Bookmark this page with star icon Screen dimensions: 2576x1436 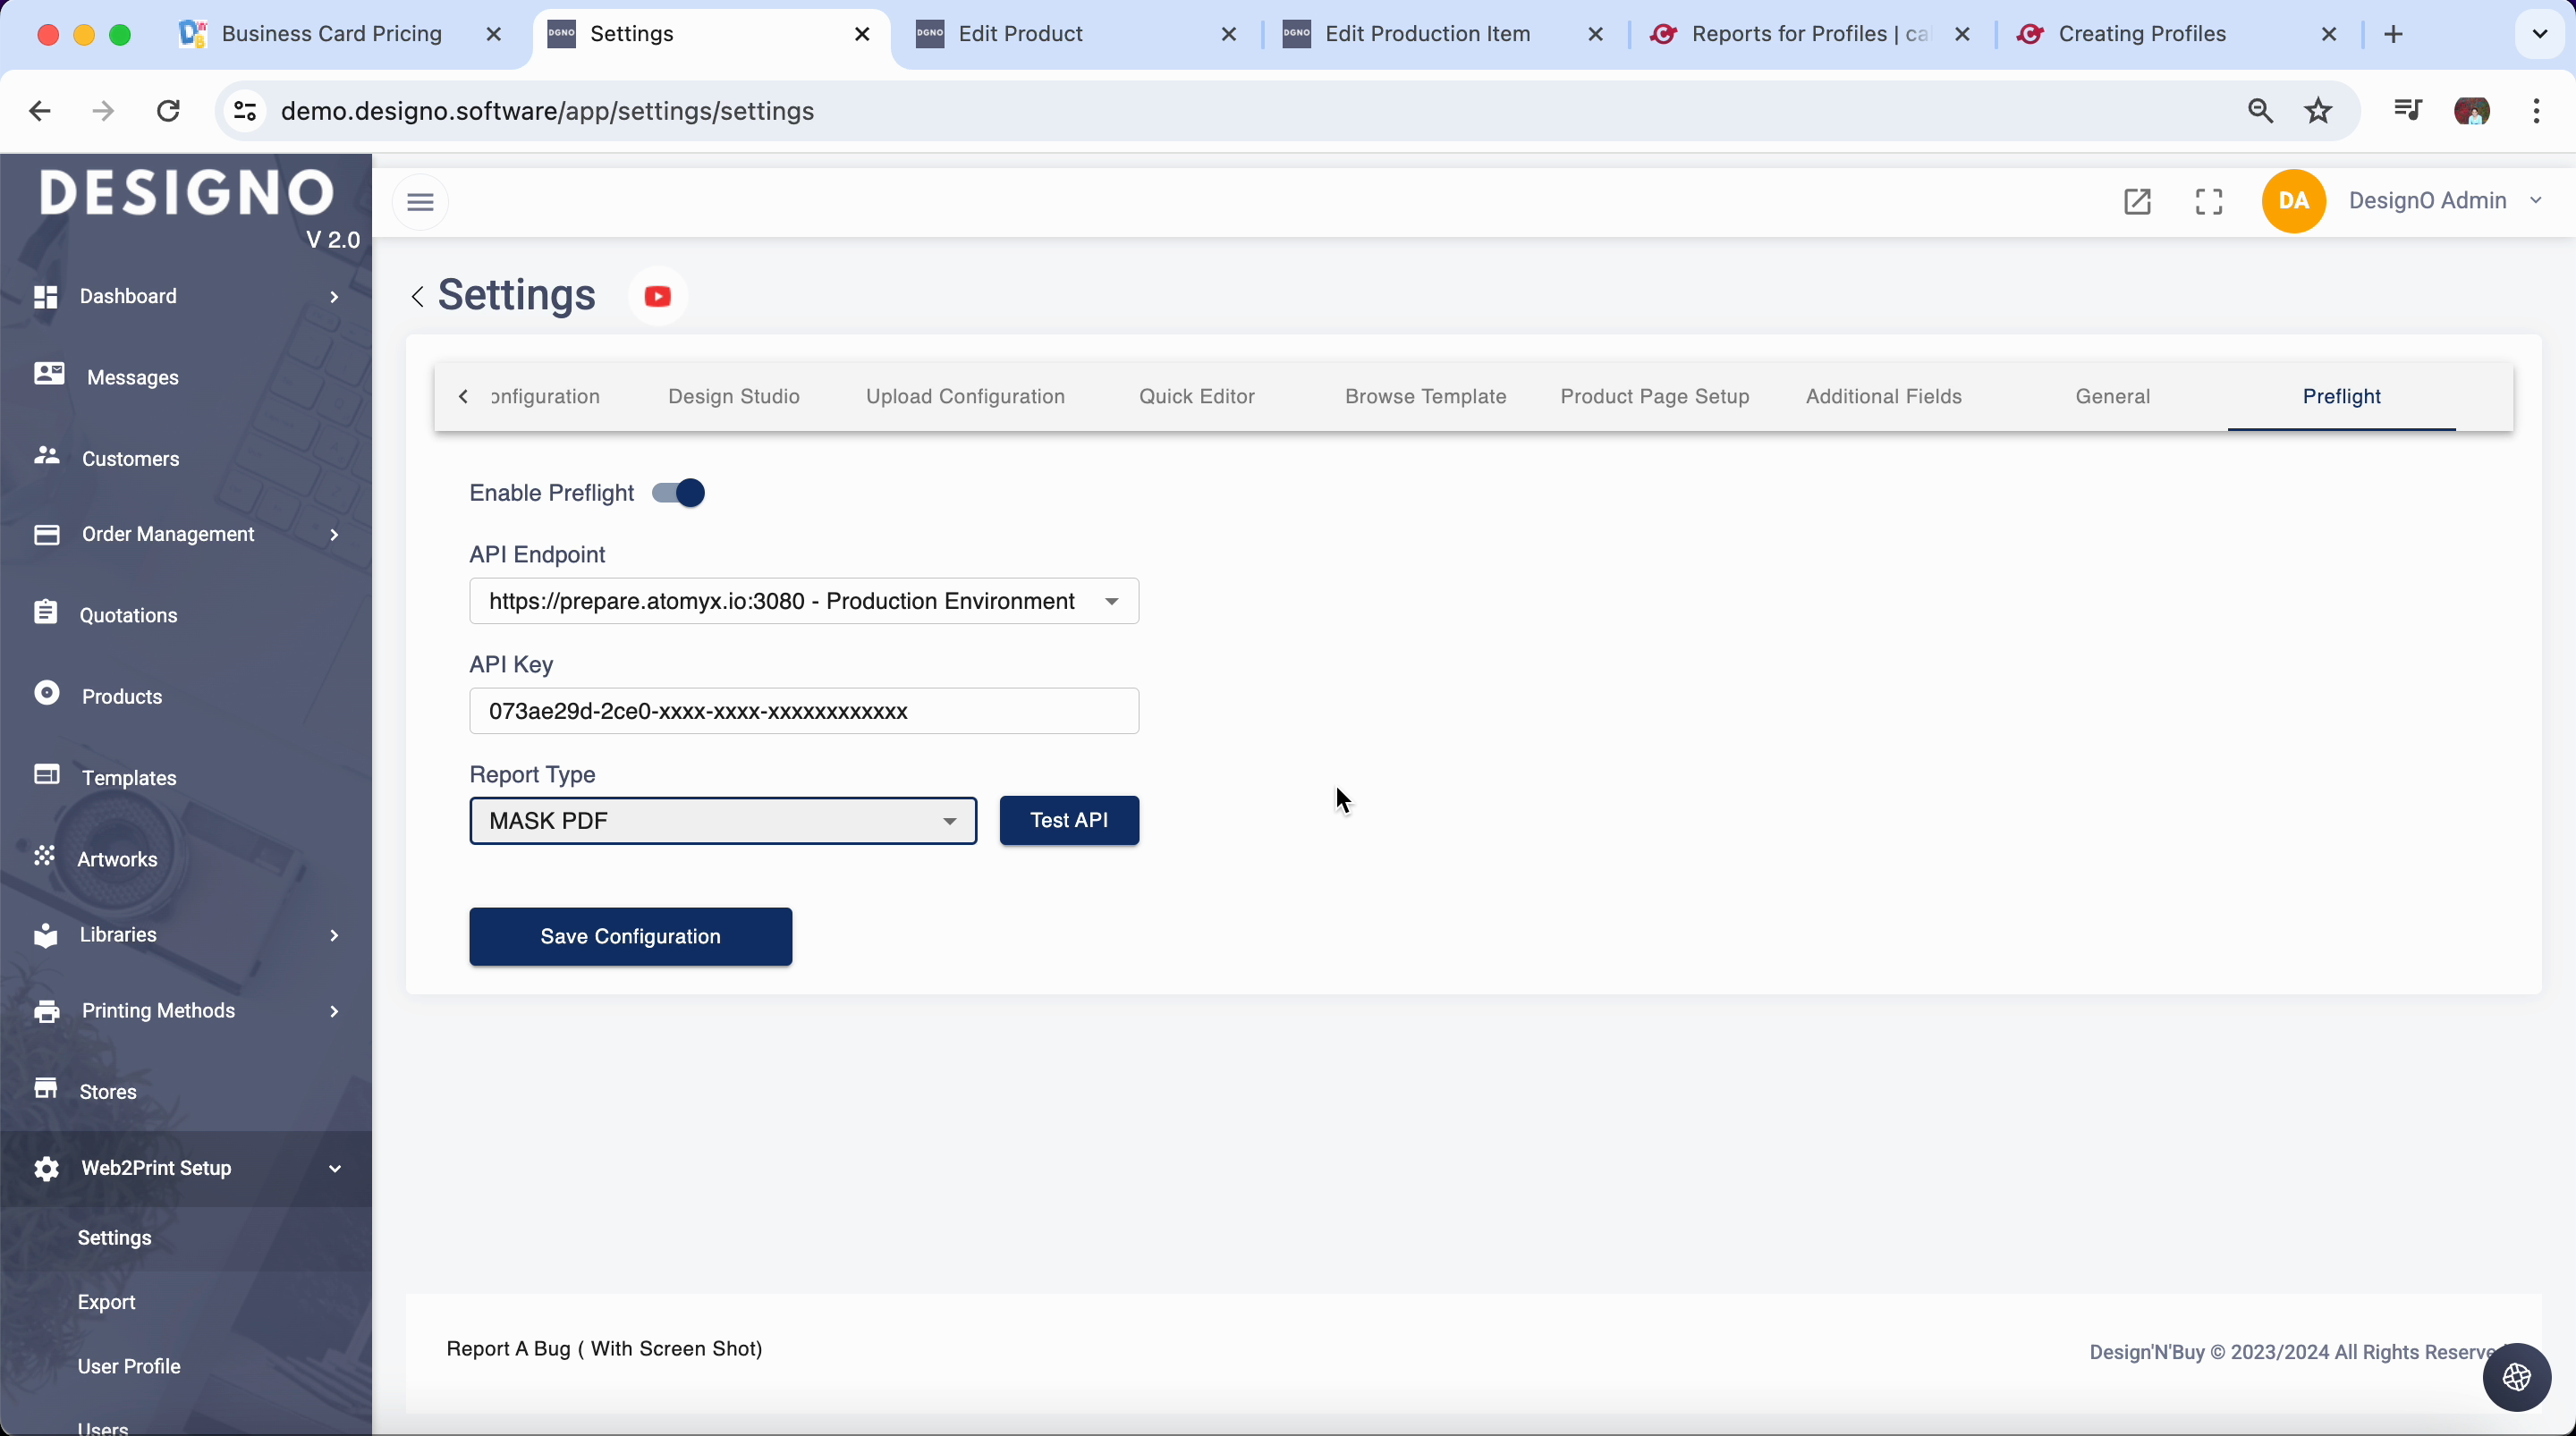(2318, 111)
